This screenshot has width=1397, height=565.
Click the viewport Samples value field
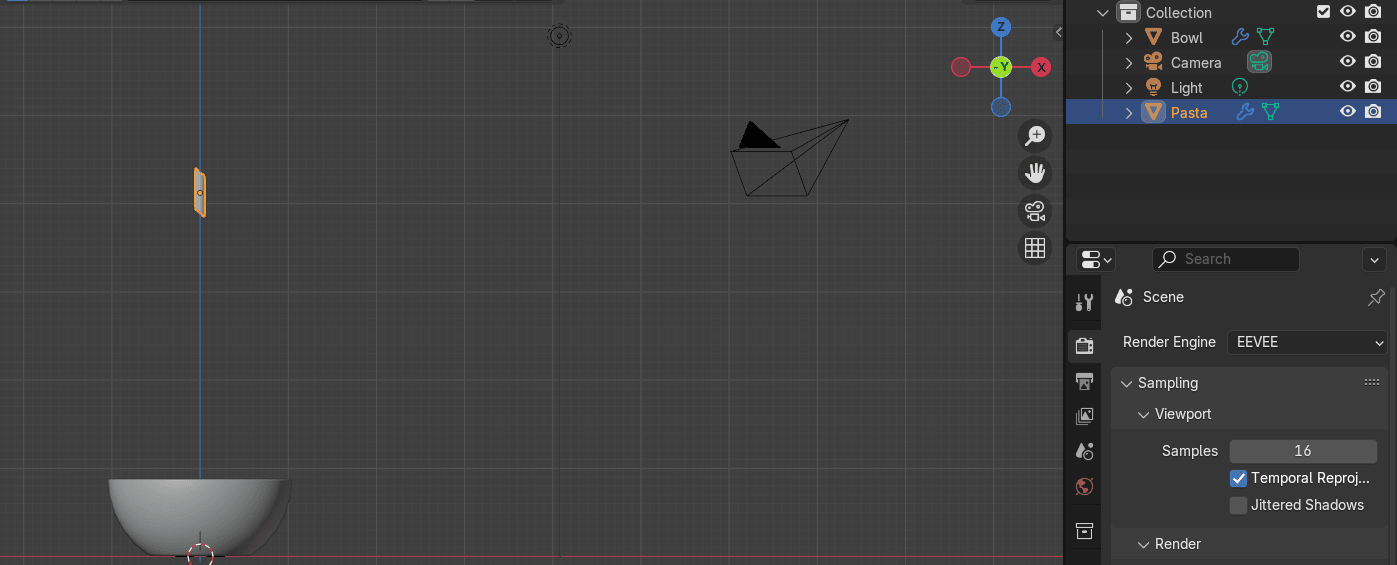pos(1302,451)
